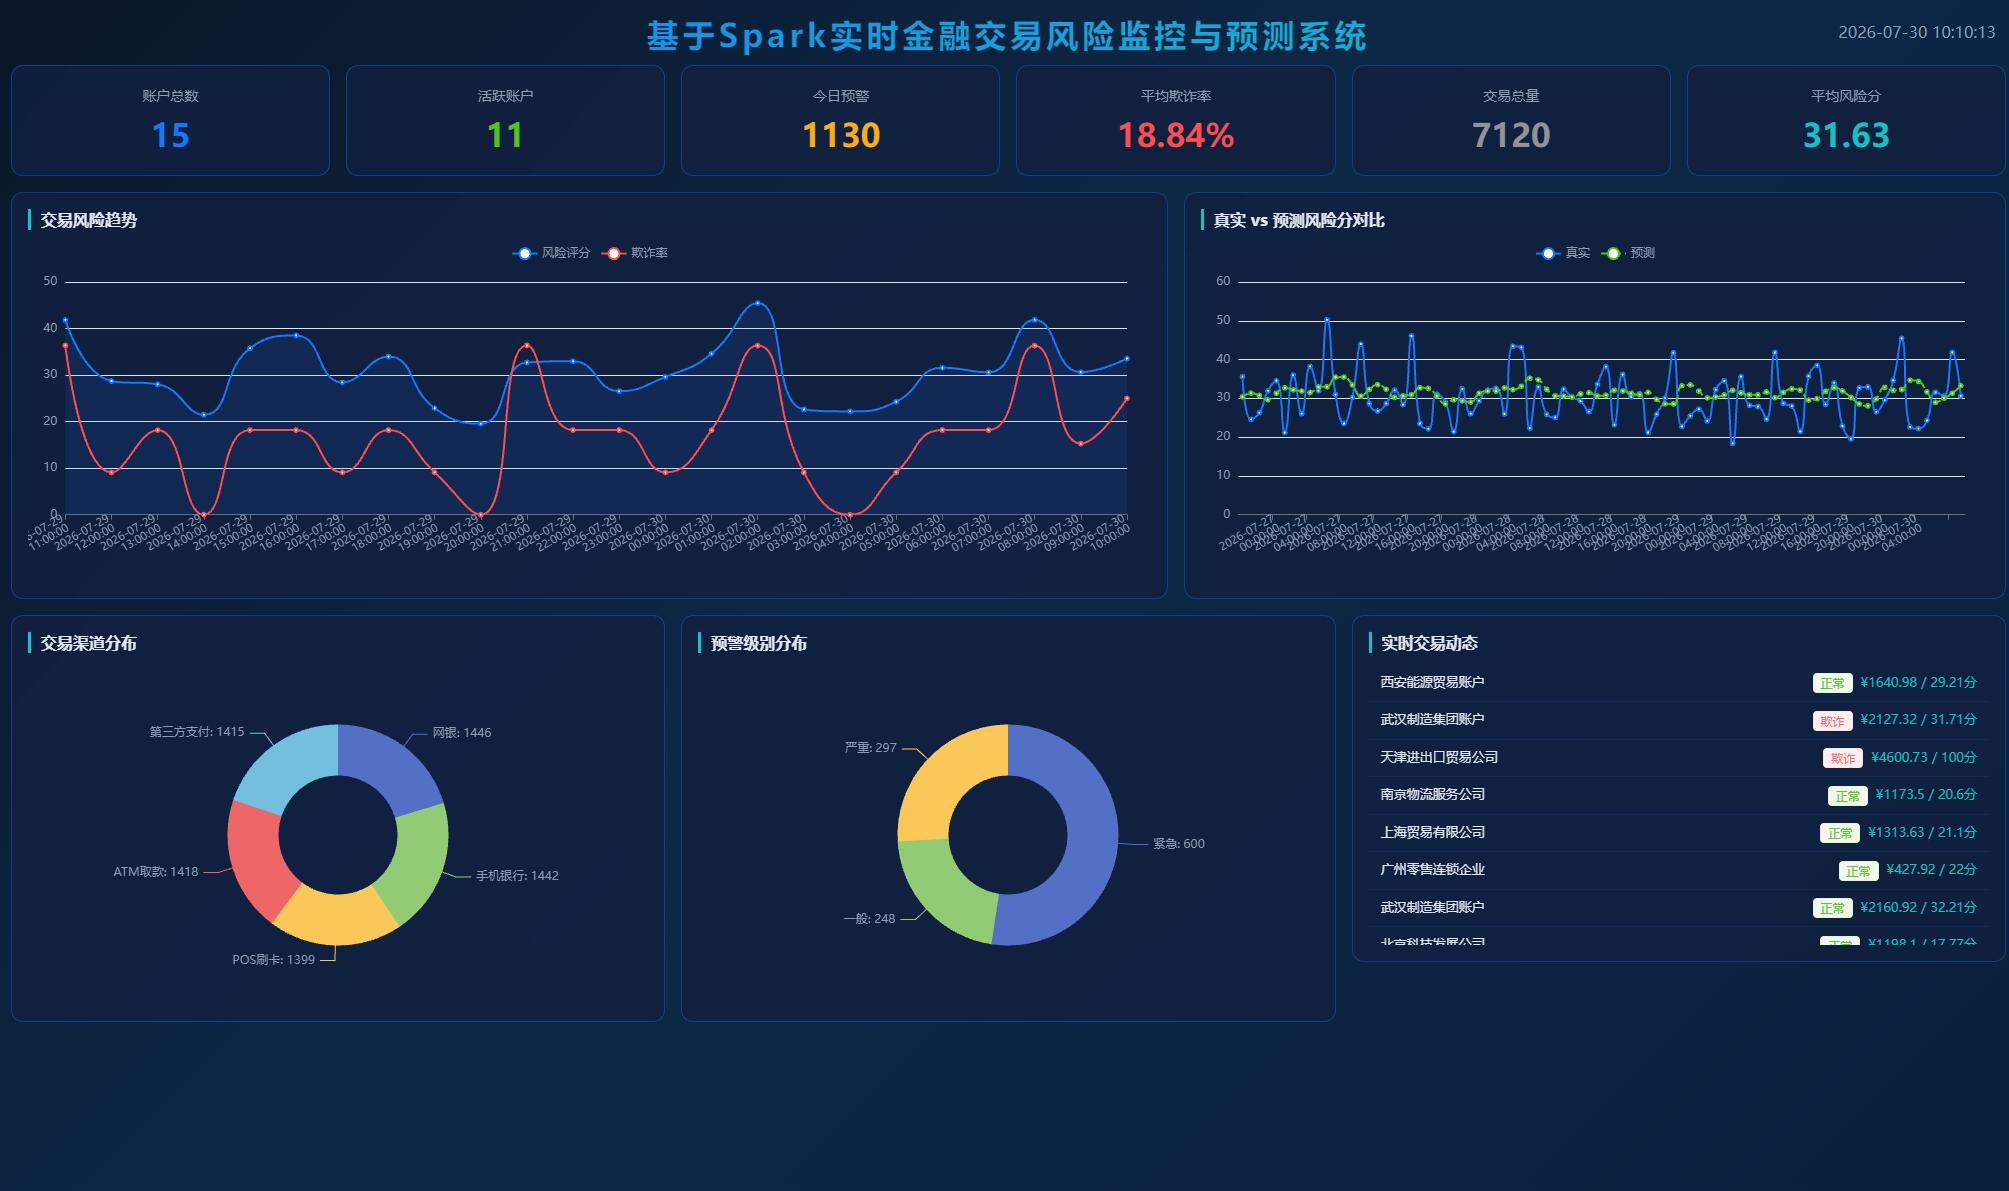Click the 正常 tag beside ¥1640.98

[x=1832, y=683]
